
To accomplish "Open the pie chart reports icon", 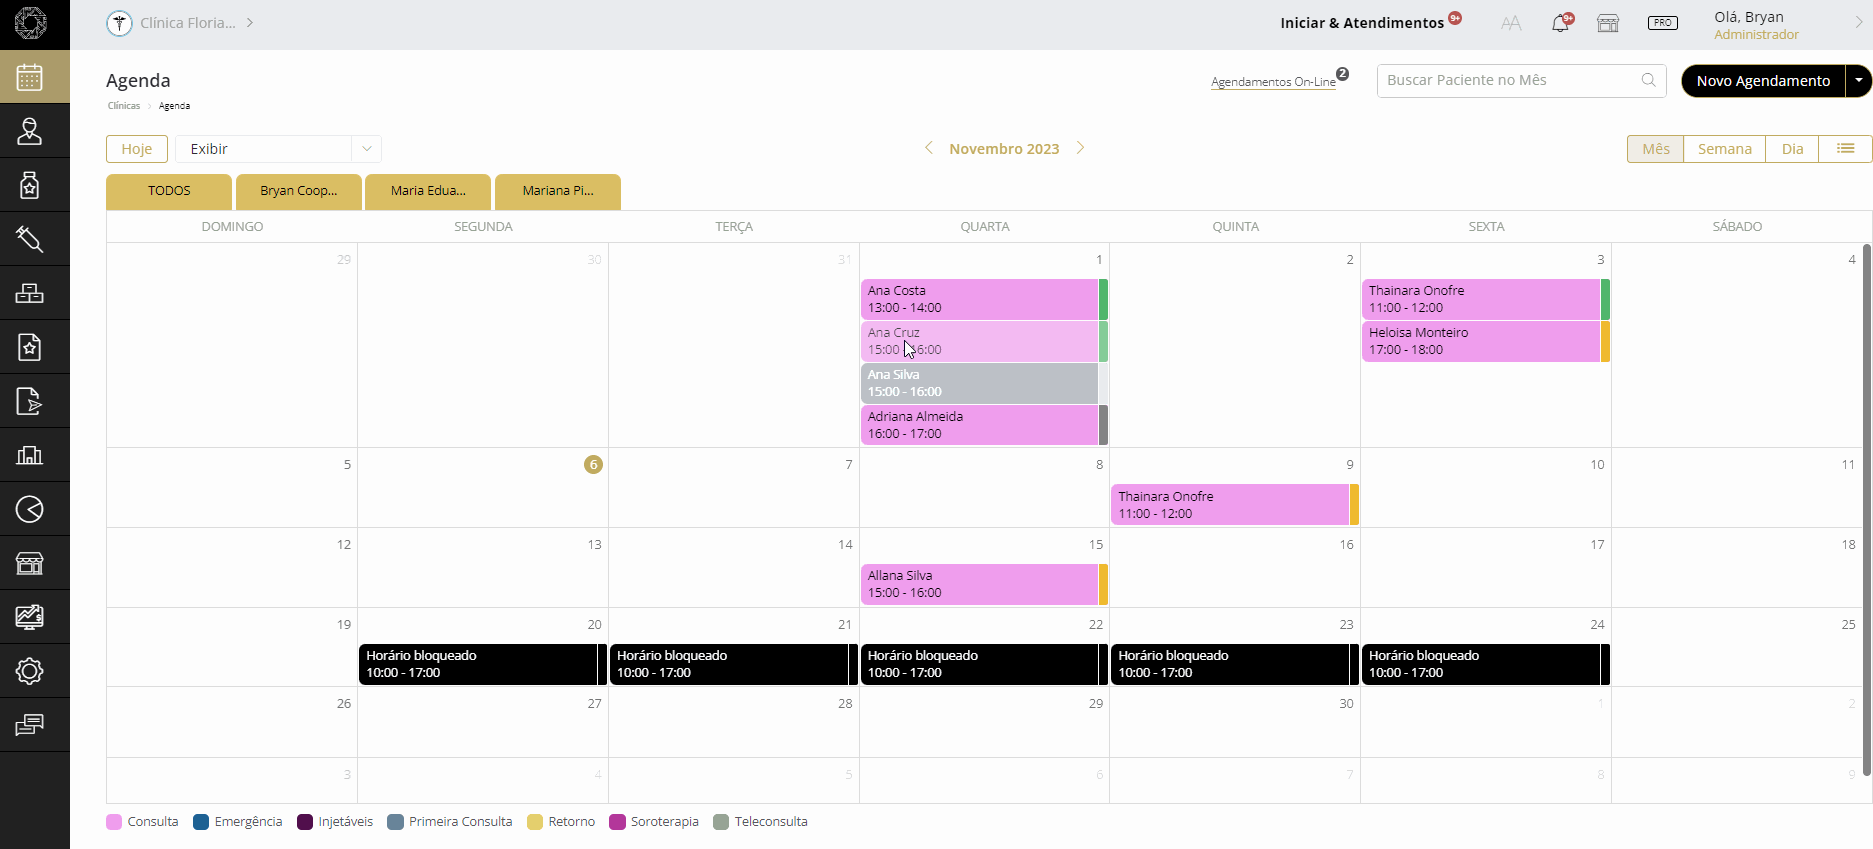I will [30, 509].
